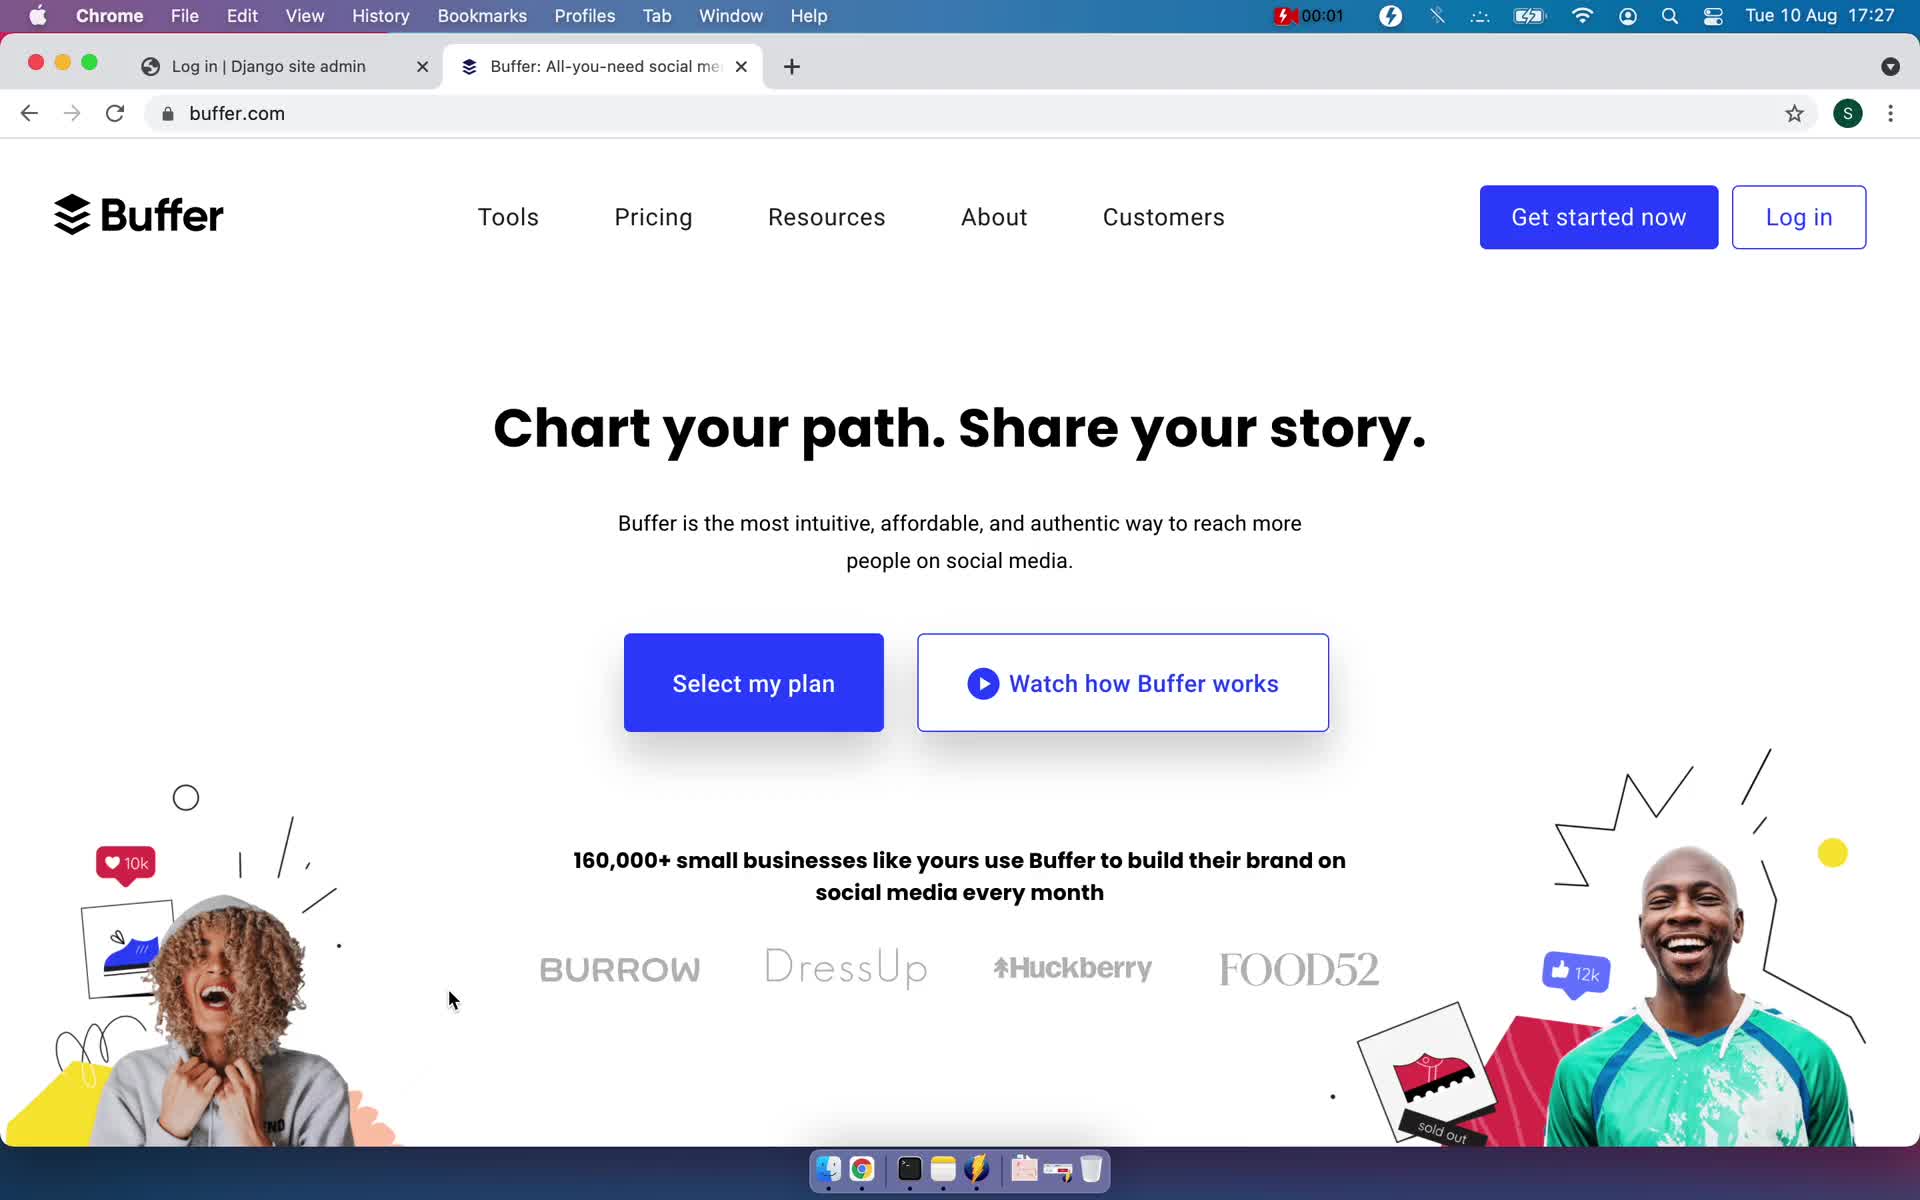The width and height of the screenshot is (1920, 1200).
Task: Click the Customers menu item
Action: 1164,217
